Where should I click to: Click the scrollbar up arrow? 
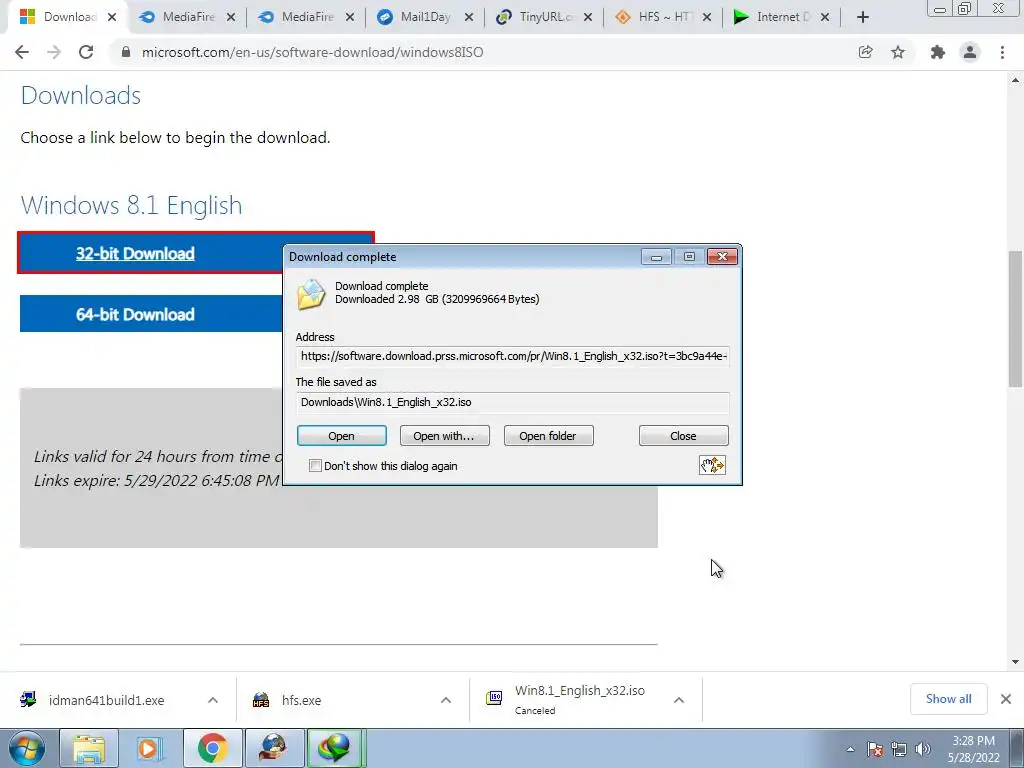tap(1015, 80)
